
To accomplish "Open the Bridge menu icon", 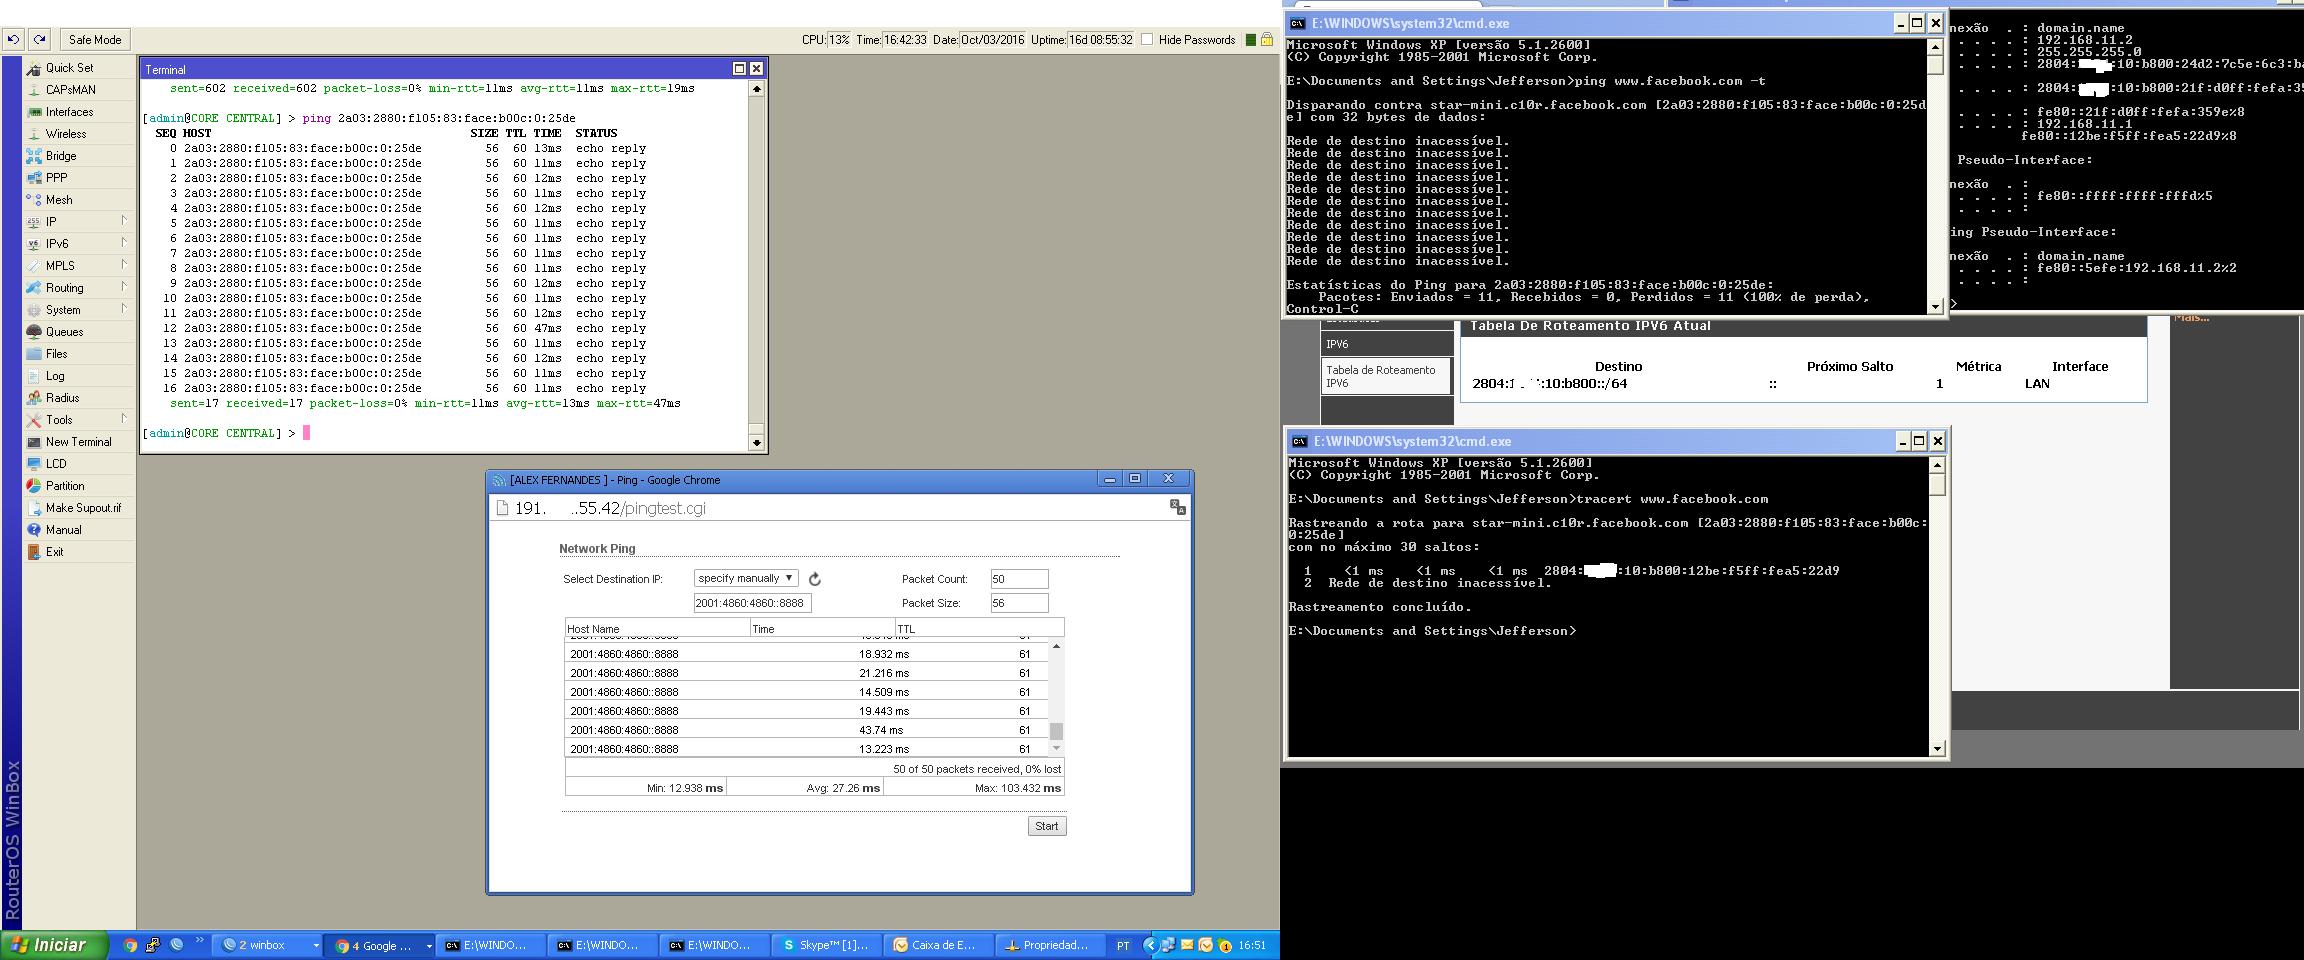I will pos(34,156).
